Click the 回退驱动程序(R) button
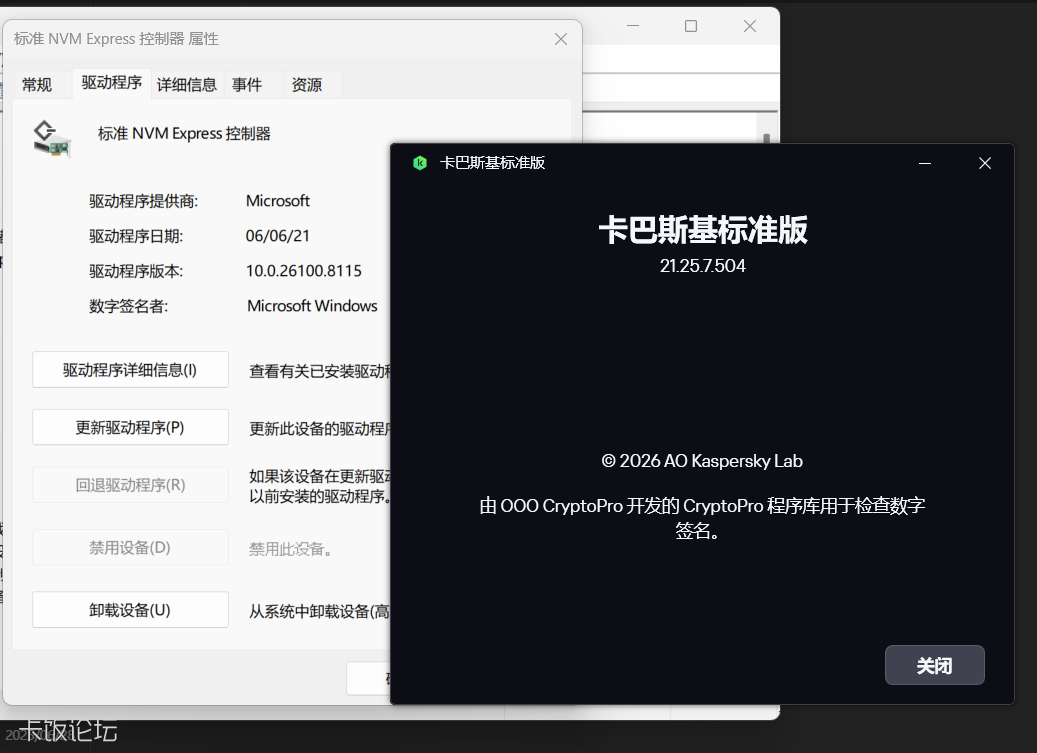Image resolution: width=1037 pixels, height=753 pixels. click(x=130, y=485)
